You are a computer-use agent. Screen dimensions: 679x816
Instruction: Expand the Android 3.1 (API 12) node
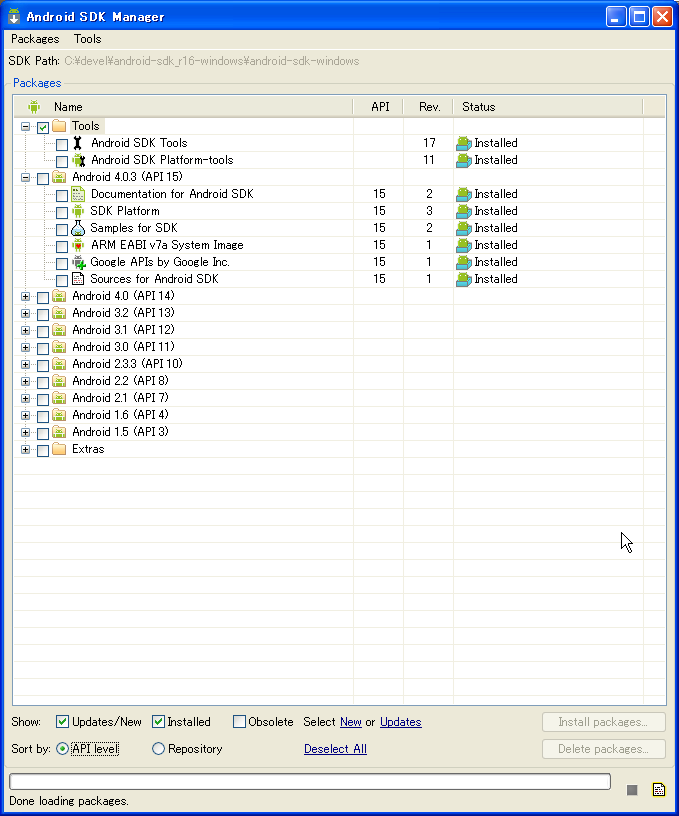[x=25, y=330]
